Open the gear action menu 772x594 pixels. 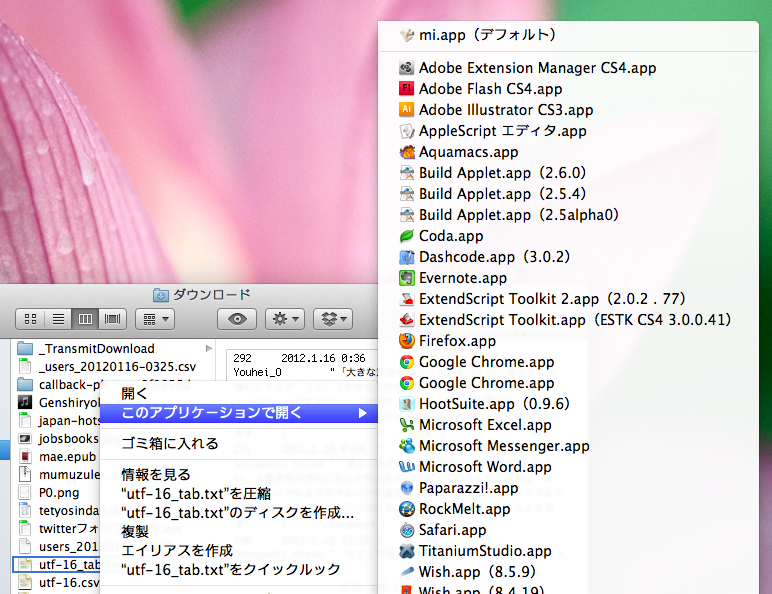pos(285,319)
